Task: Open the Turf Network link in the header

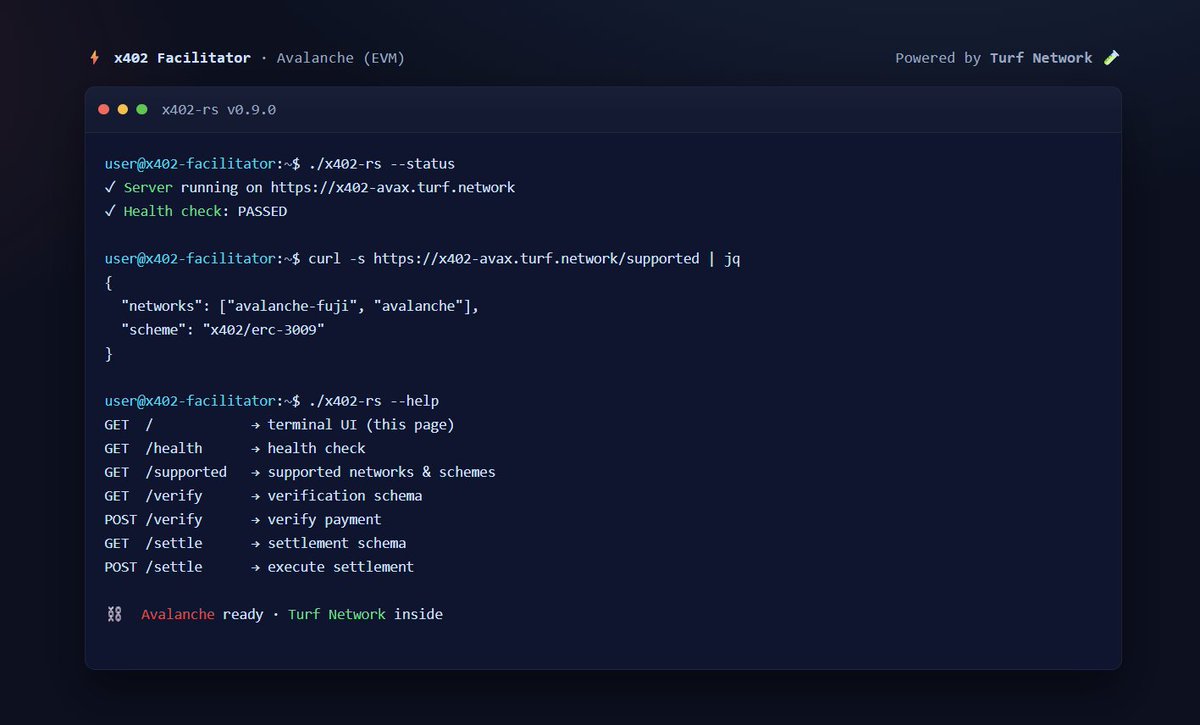Action: tap(1041, 58)
